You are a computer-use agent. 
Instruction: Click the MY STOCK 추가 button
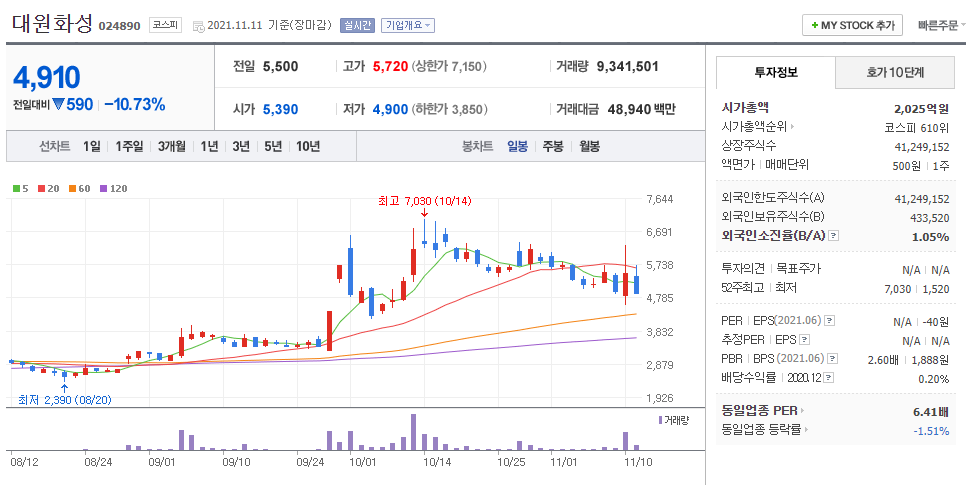[852, 26]
